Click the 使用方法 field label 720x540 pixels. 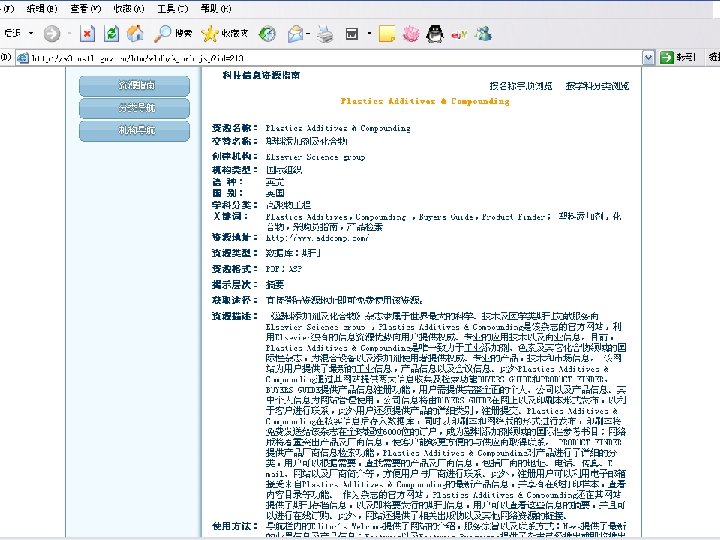point(234,526)
